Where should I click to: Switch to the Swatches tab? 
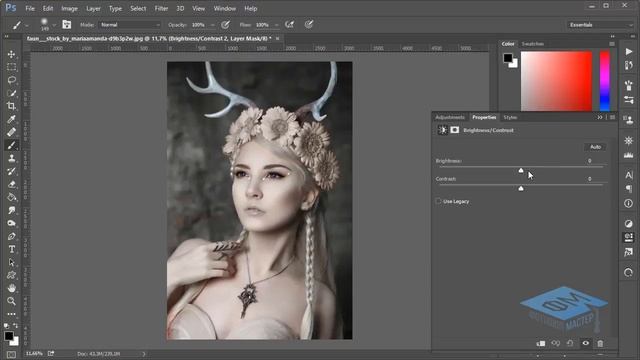click(533, 44)
